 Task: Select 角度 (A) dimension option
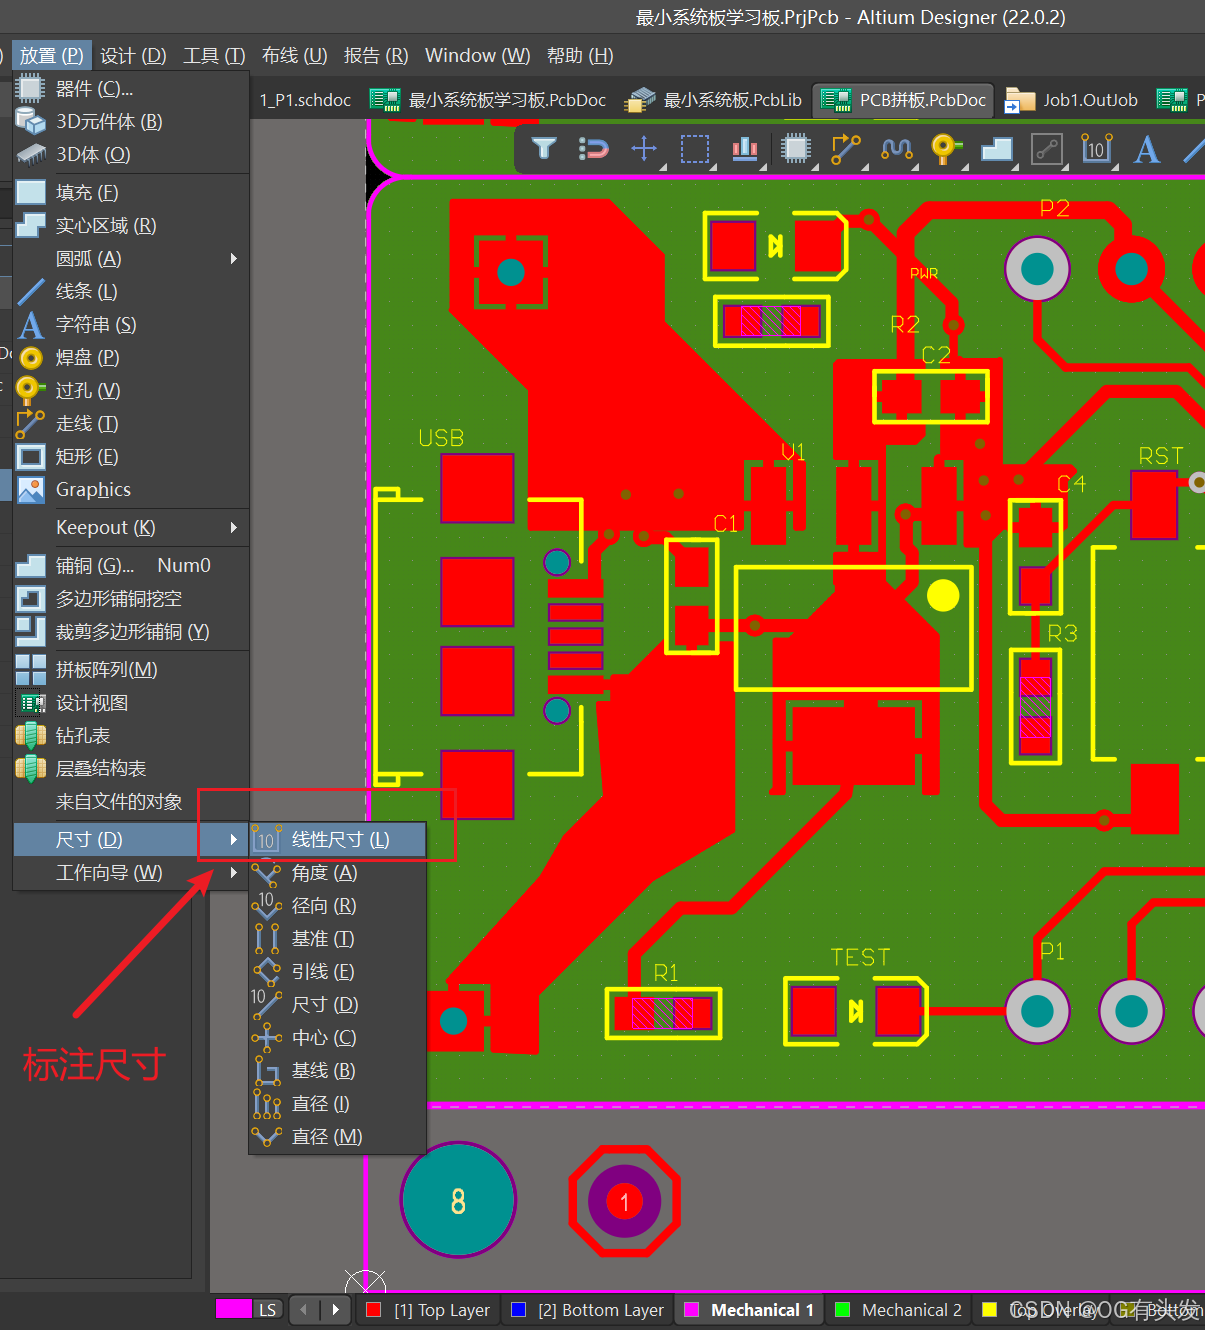(x=338, y=873)
